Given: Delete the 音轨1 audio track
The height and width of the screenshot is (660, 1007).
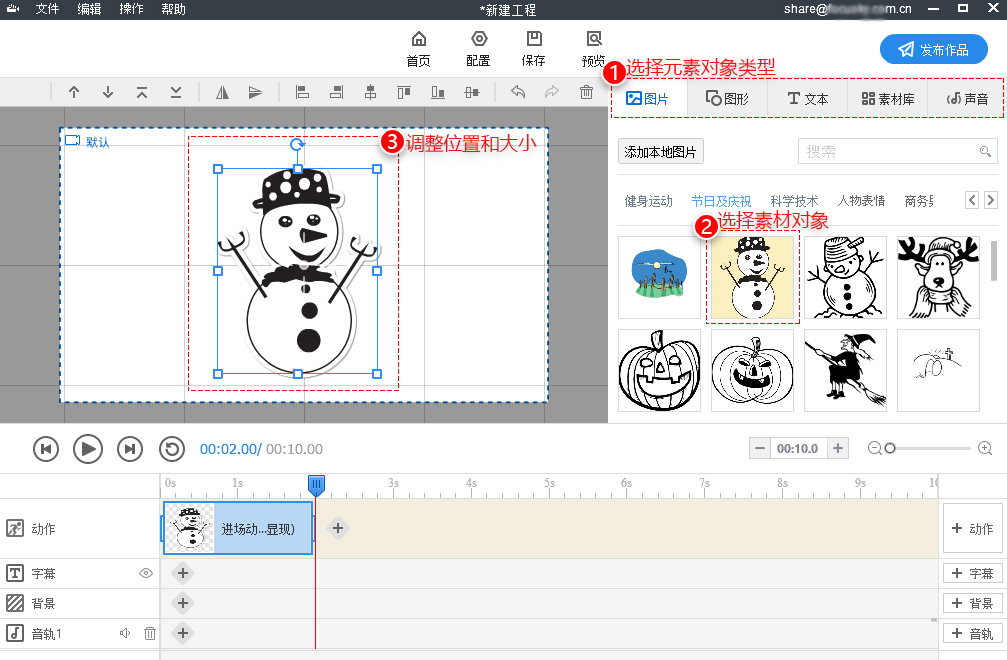Looking at the screenshot, I should click(x=150, y=634).
